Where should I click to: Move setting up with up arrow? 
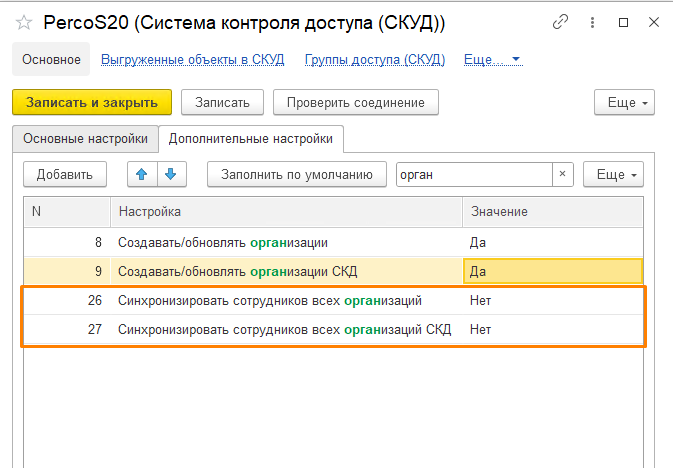(x=141, y=174)
